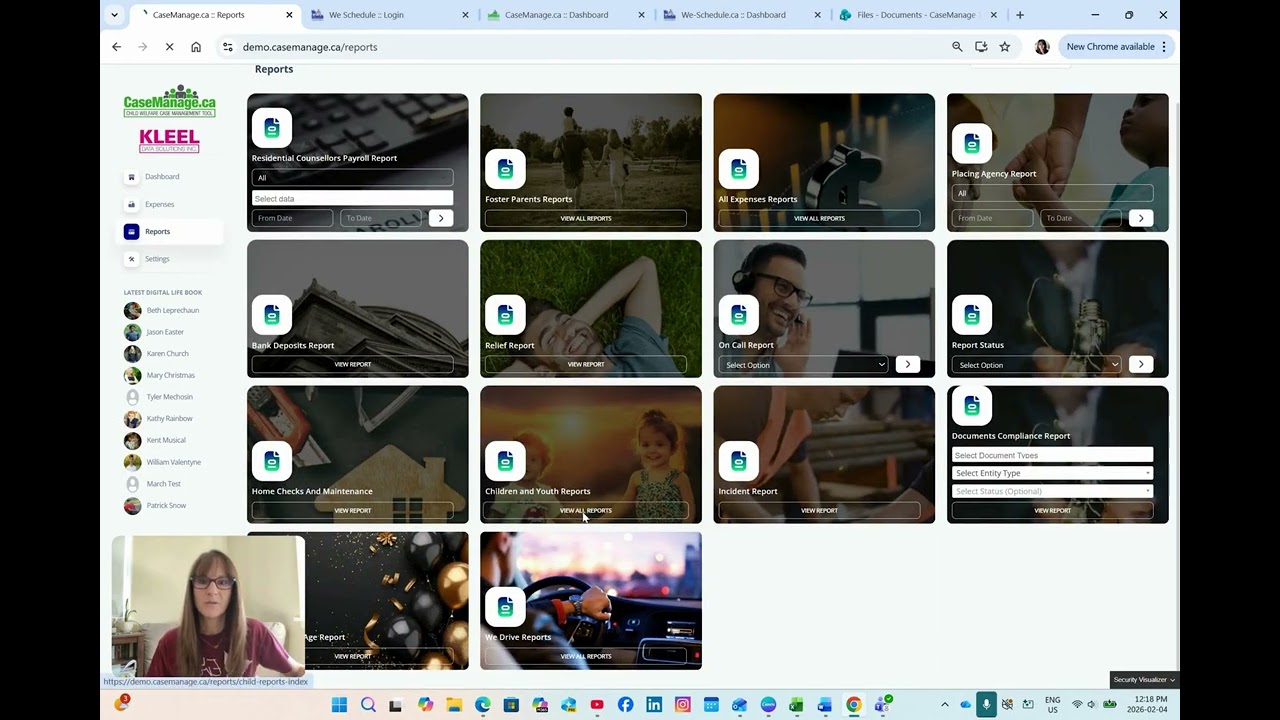
Task: Open Excel from the taskbar
Action: tap(796, 705)
